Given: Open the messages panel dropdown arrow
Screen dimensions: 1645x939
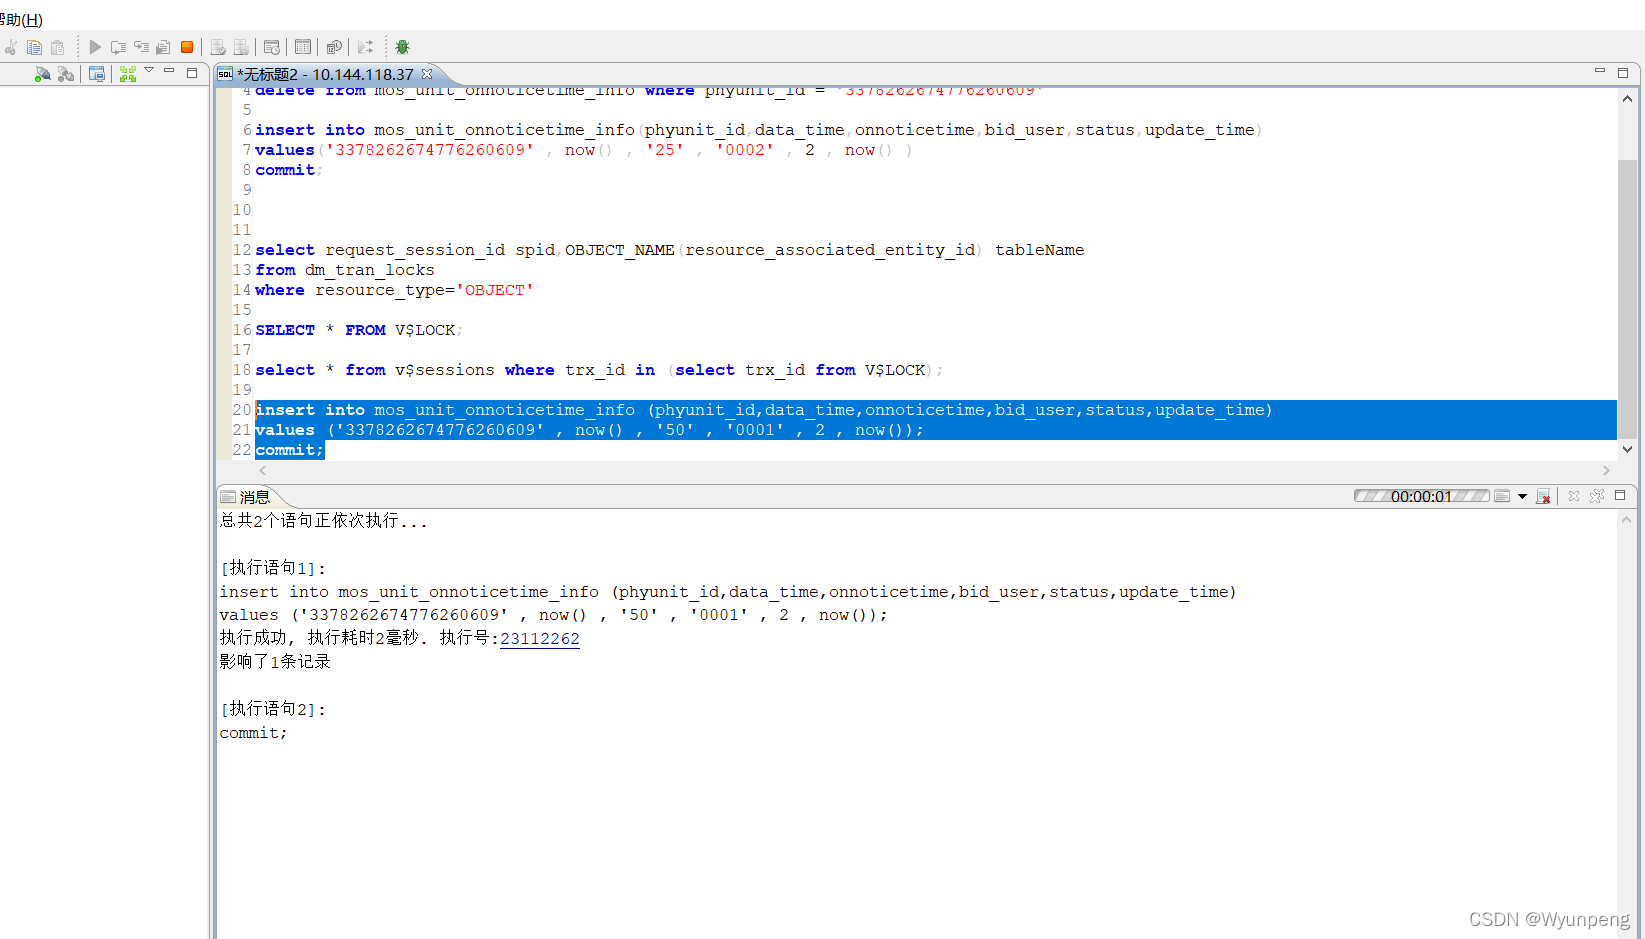Looking at the screenshot, I should pos(1522,497).
